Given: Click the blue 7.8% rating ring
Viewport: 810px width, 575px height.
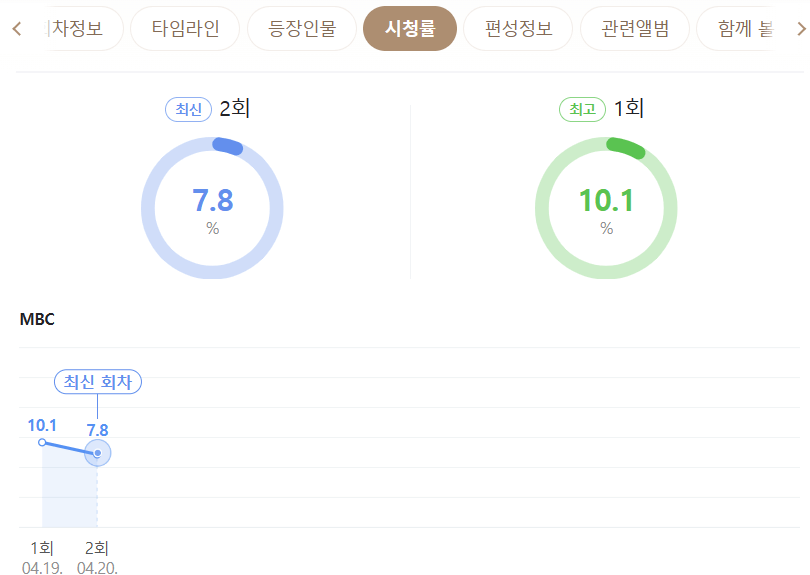Looking at the screenshot, I should [x=212, y=208].
